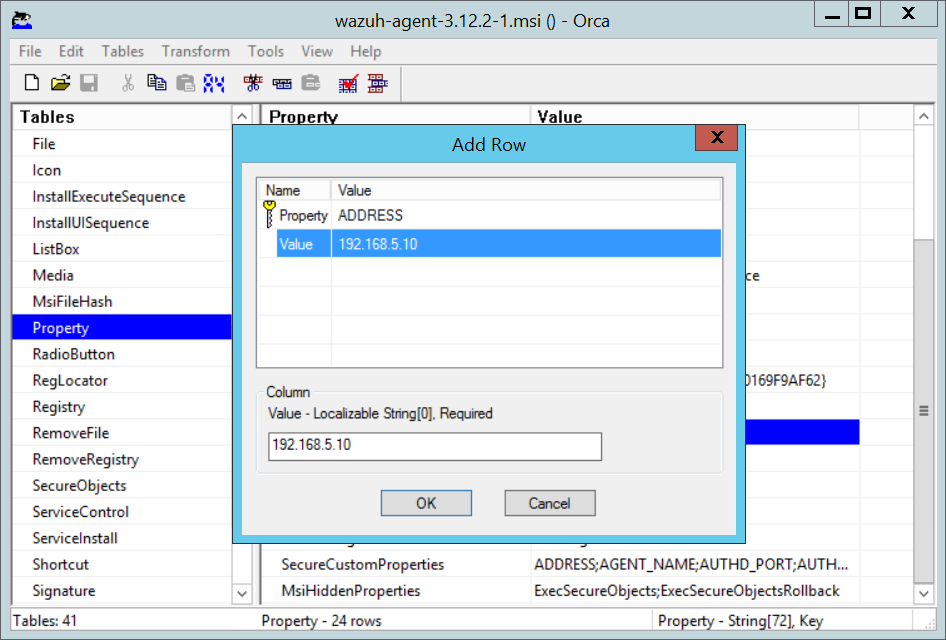Select the ServiceControl table
The width and height of the screenshot is (946, 640).
[122, 512]
